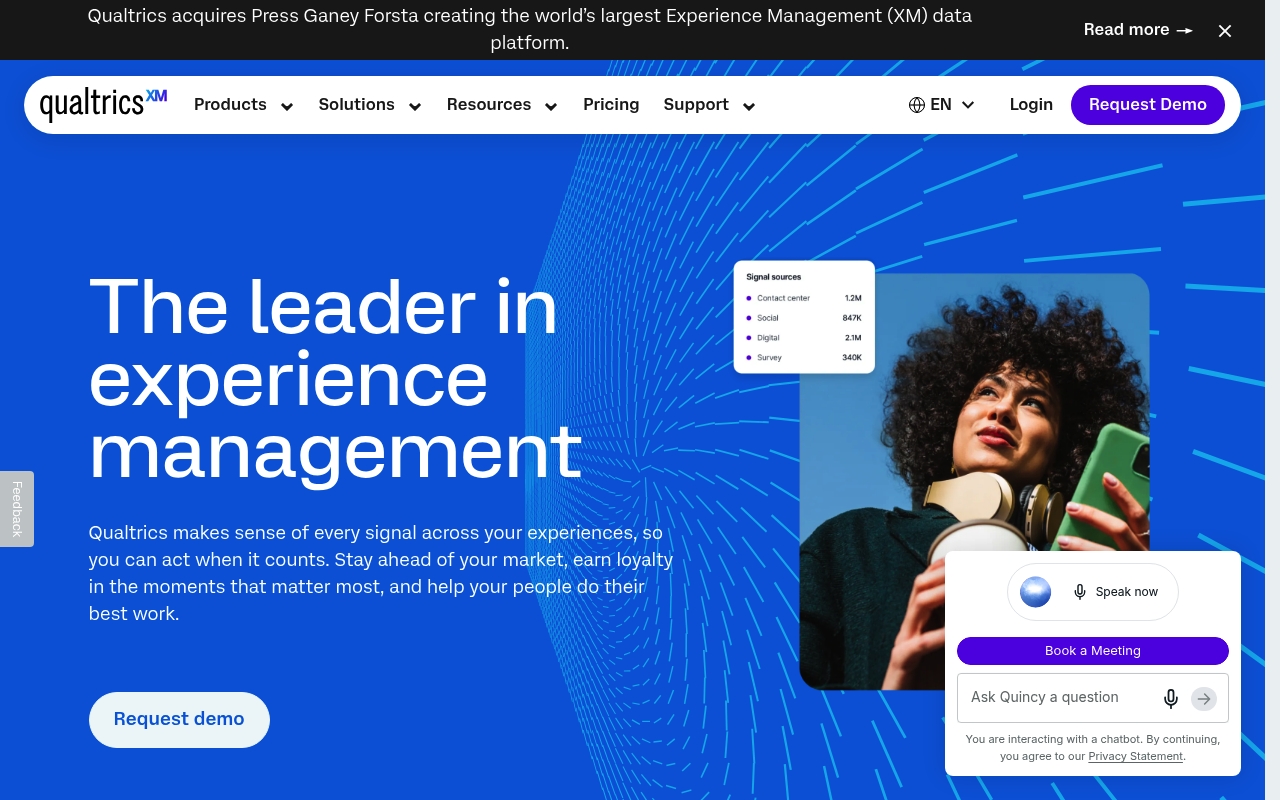Click the Book a Meeting button
Viewport: 1280px width, 800px height.
click(1093, 651)
